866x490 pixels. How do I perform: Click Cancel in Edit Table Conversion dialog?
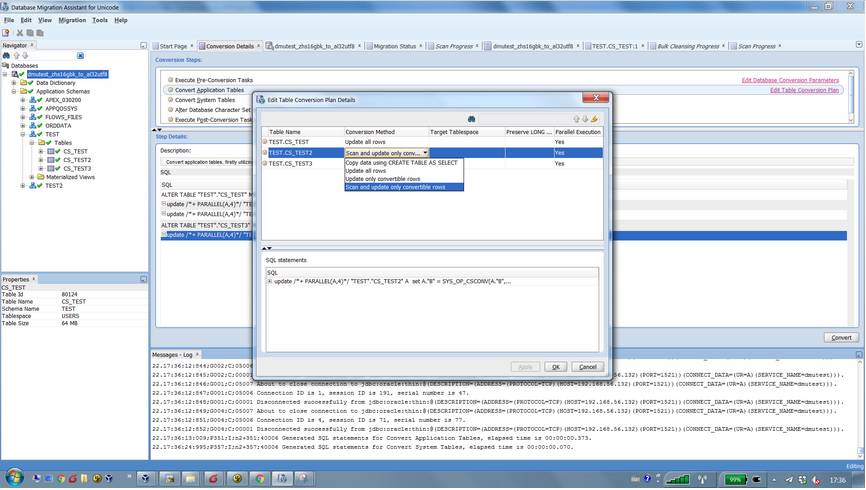tap(588, 367)
